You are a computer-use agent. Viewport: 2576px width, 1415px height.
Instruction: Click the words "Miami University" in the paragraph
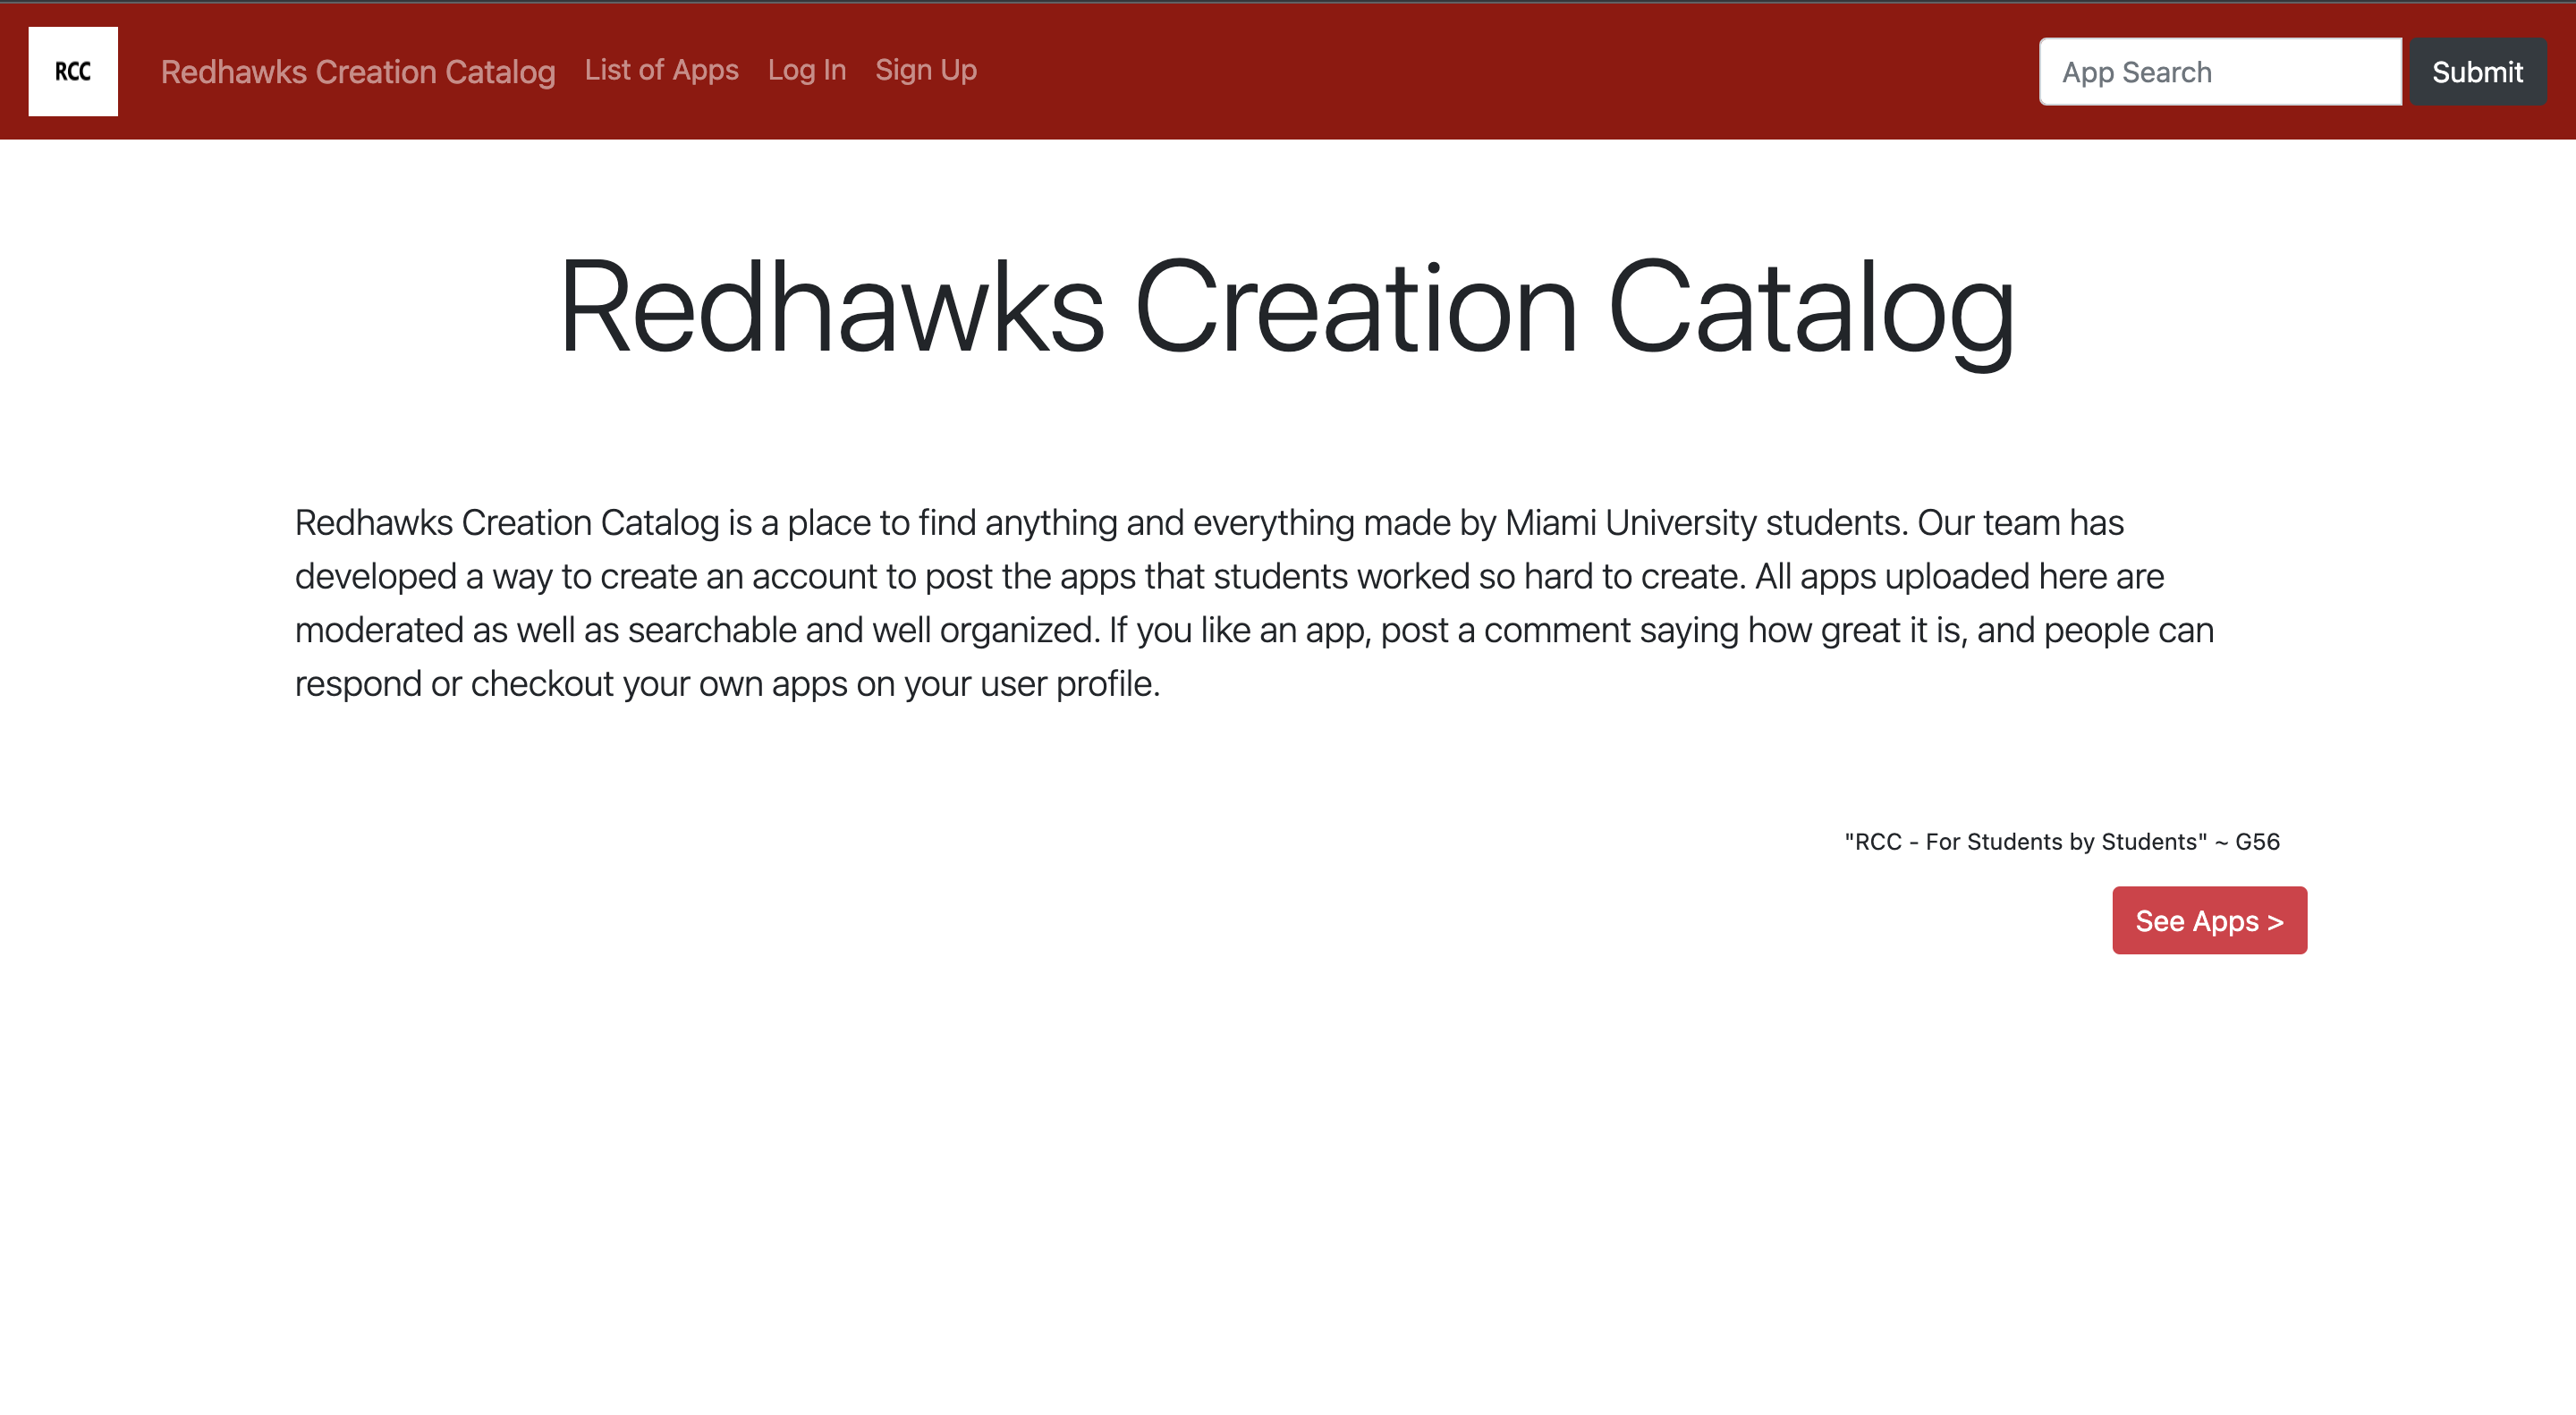[x=1630, y=523]
